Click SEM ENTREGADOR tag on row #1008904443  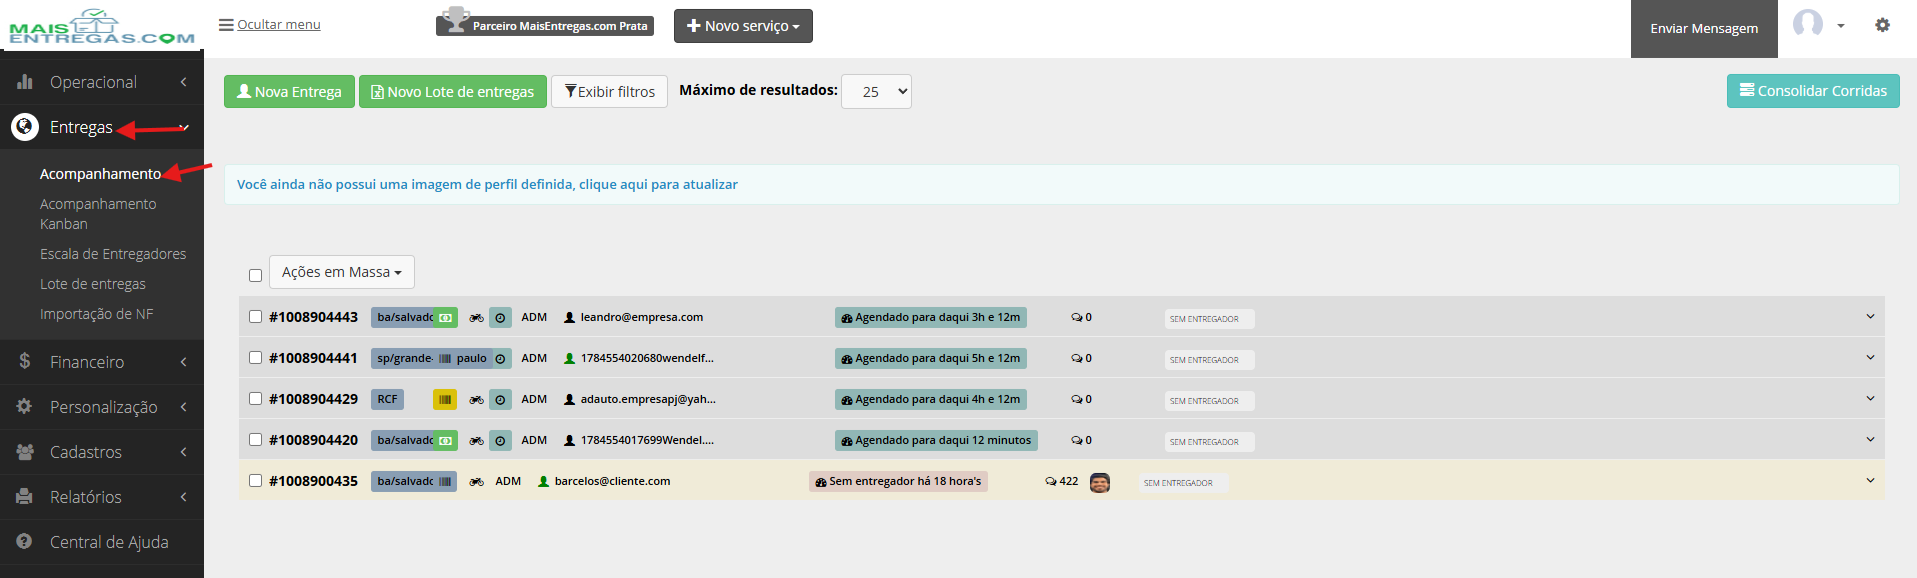click(1209, 319)
